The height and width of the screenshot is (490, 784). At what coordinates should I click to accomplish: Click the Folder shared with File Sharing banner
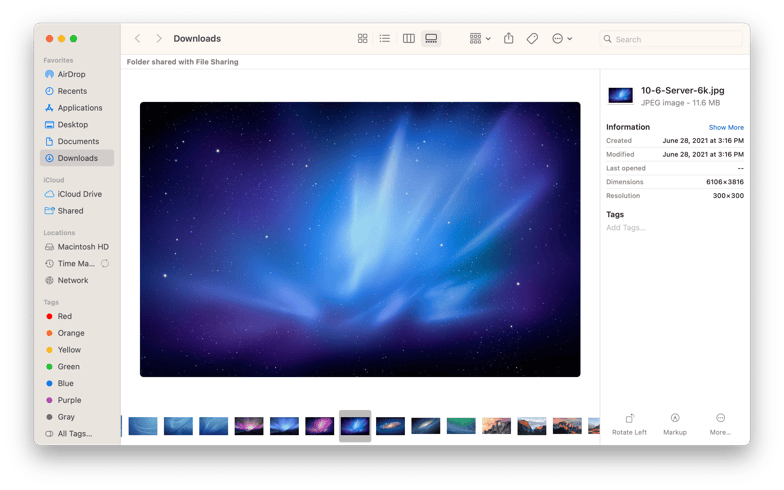(182, 62)
